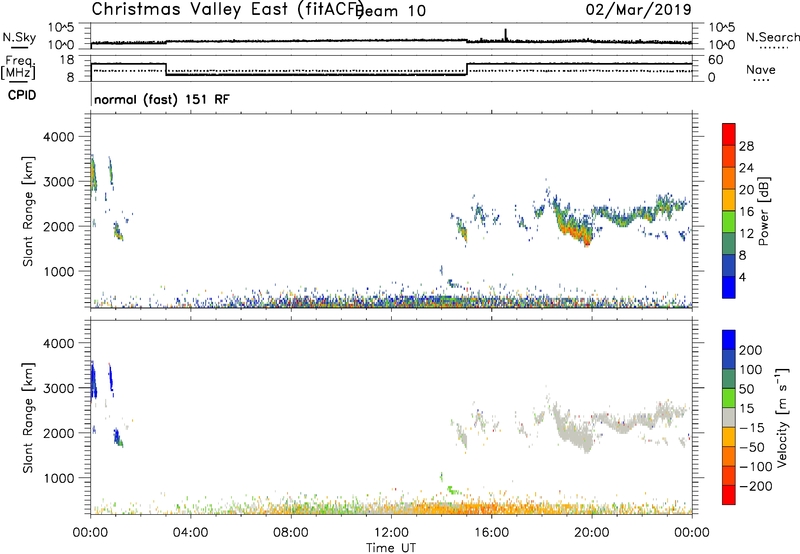
Task: Click the 'N.Sky' legend label
Action: tap(19, 38)
